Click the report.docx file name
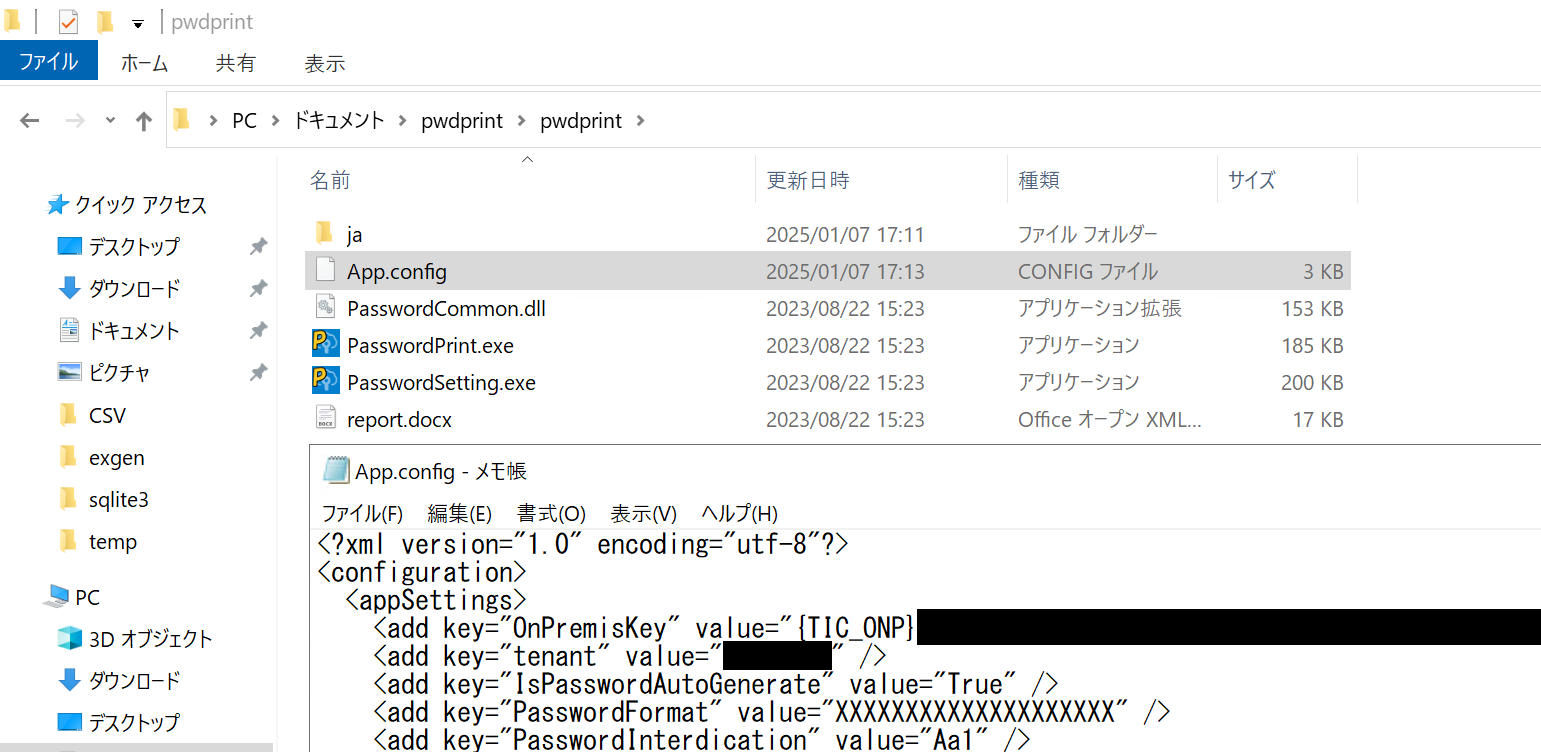The image size is (1541, 752). tap(399, 420)
